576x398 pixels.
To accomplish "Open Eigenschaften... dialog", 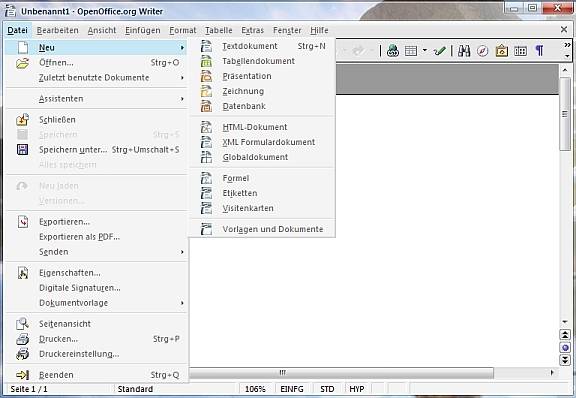I will coord(96,273).
